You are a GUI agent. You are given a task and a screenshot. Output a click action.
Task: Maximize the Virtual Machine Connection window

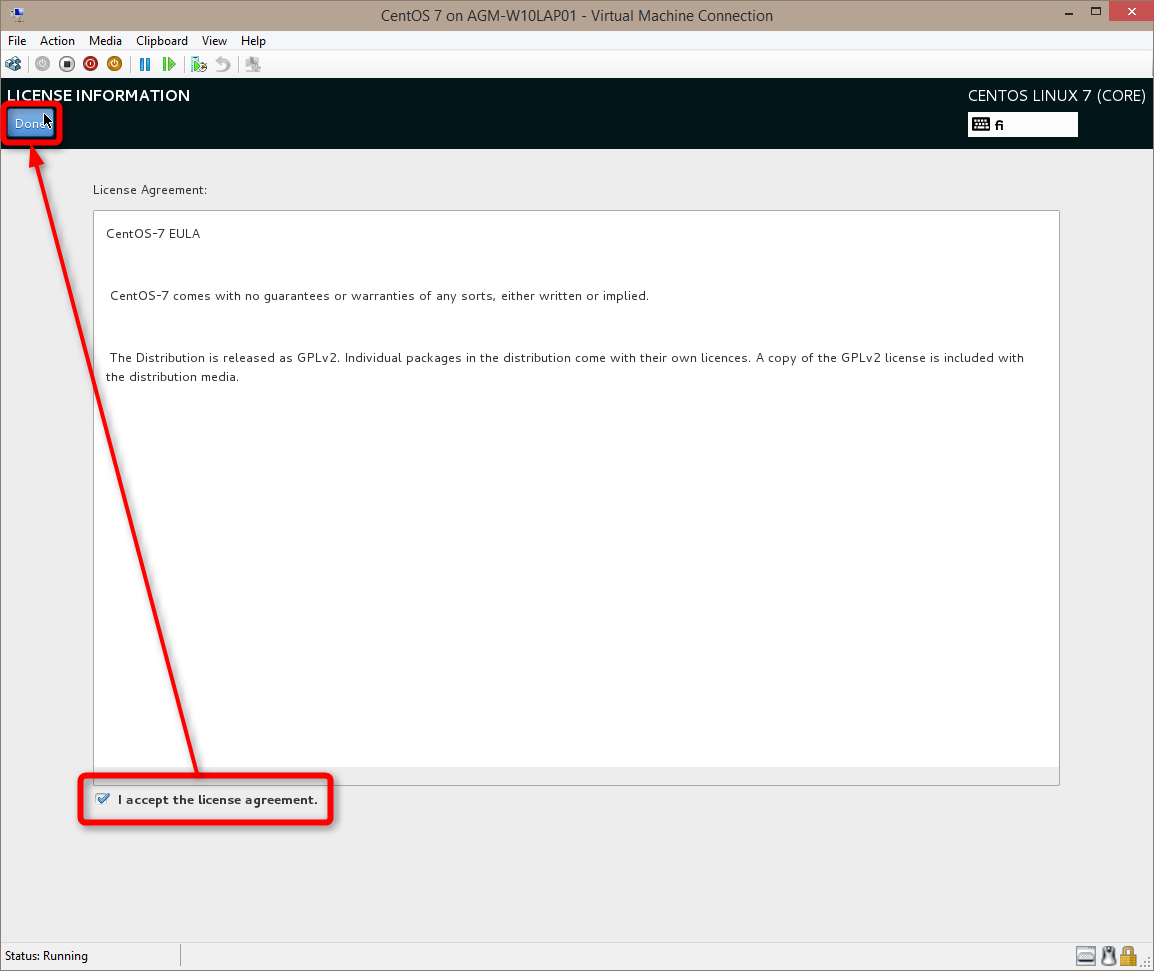[1096, 13]
